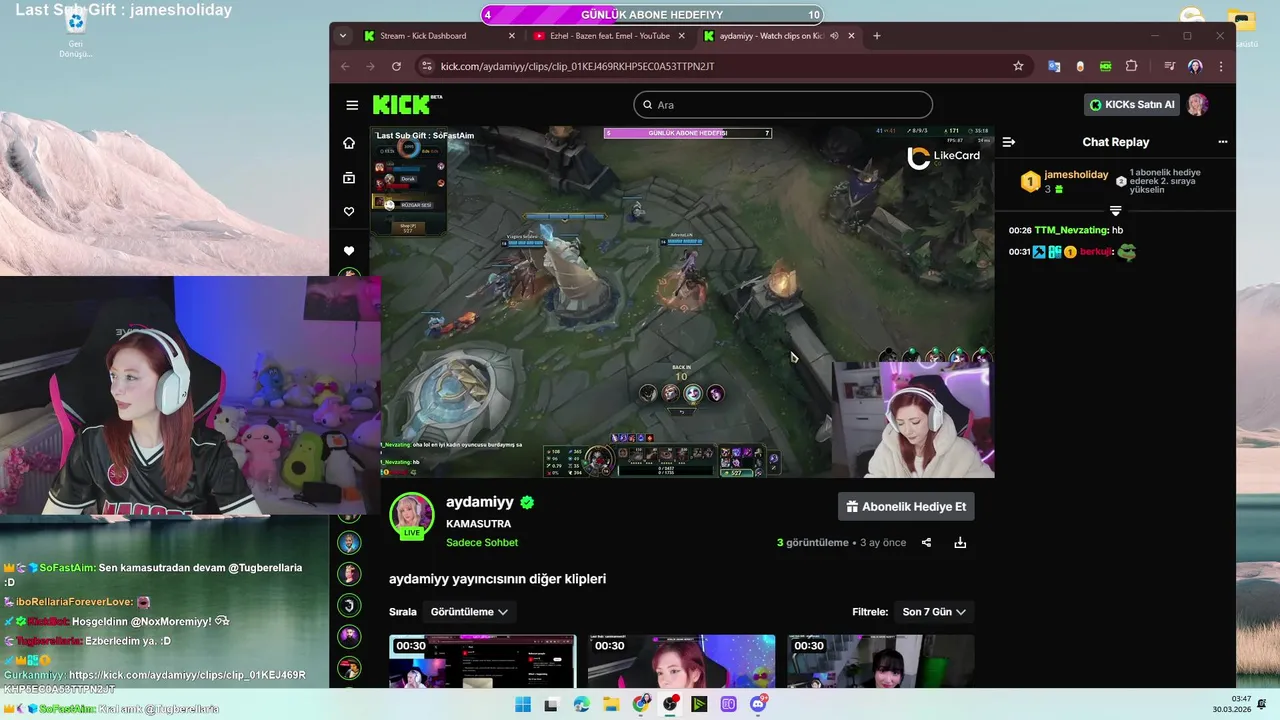
Task: Click berkuji username in chat replay
Action: (1096, 252)
